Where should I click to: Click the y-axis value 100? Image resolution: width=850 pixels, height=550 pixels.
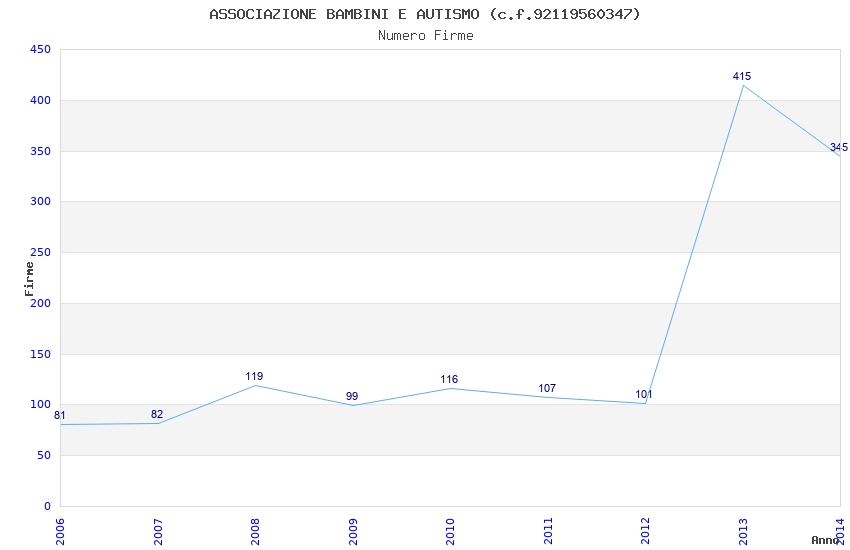(x=40, y=405)
